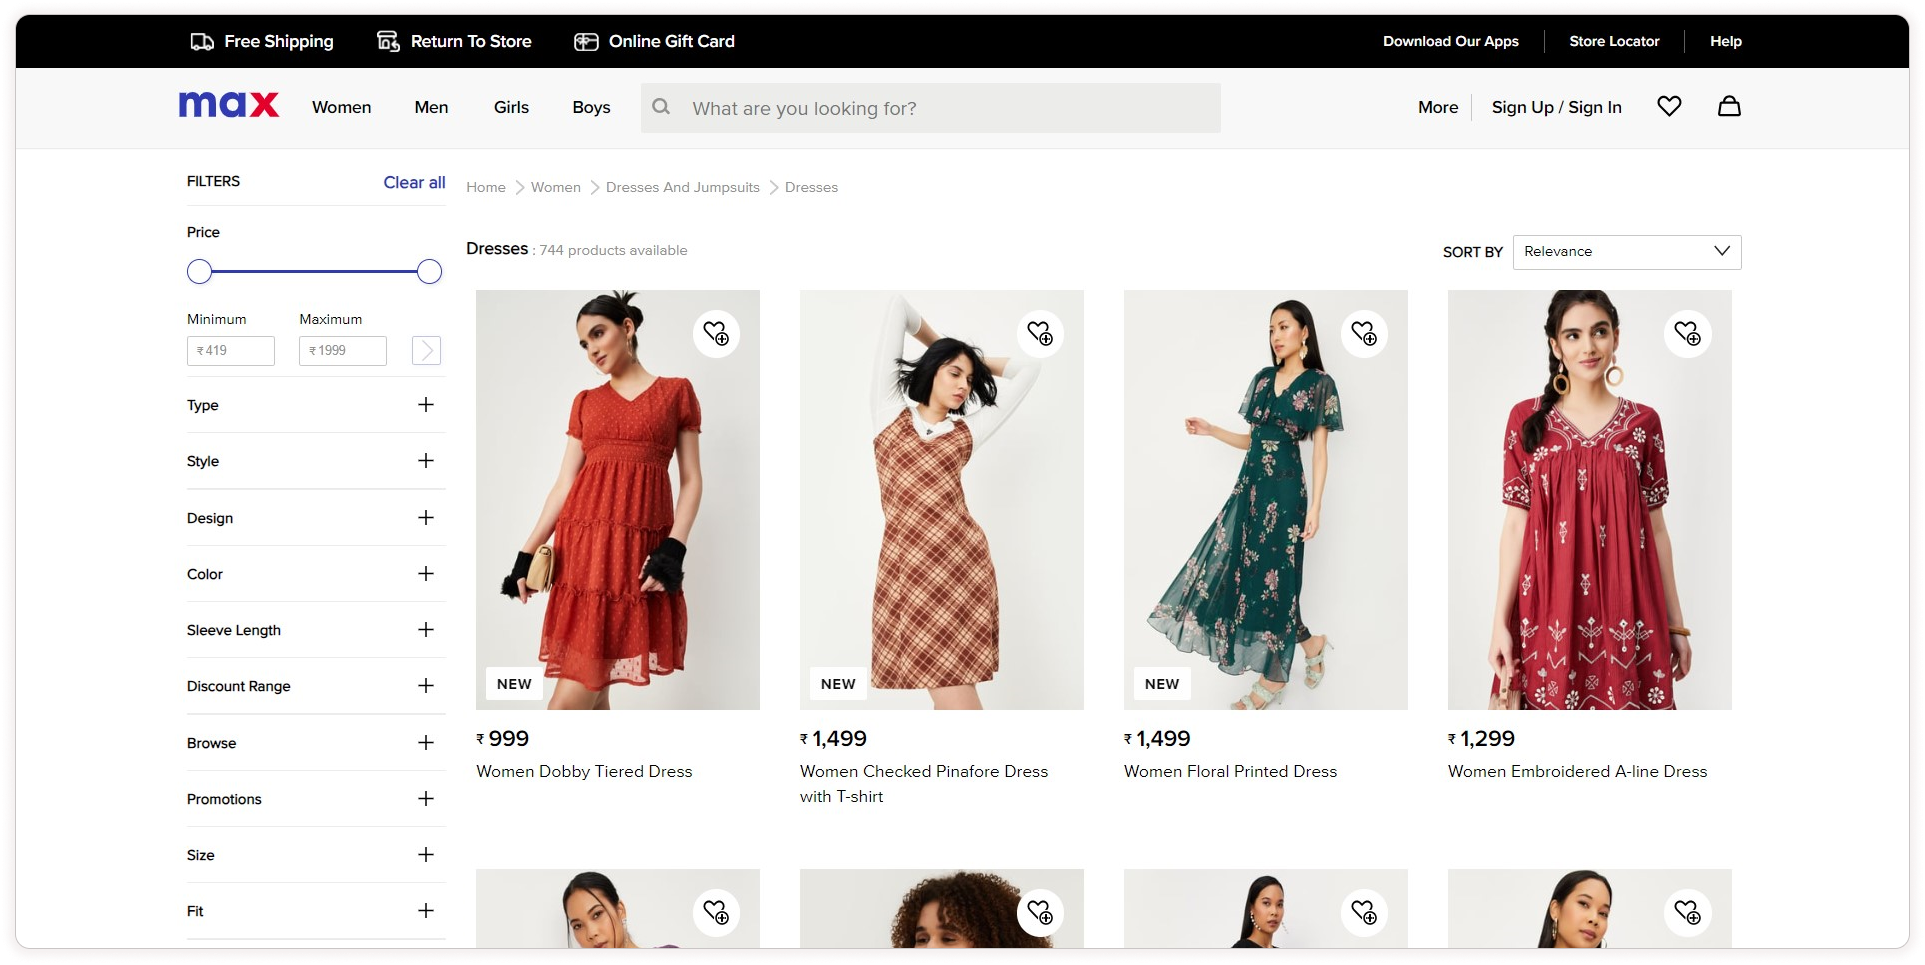Favorite the Women Floral Printed Dress
The width and height of the screenshot is (1925, 965).
pyautogui.click(x=1364, y=333)
